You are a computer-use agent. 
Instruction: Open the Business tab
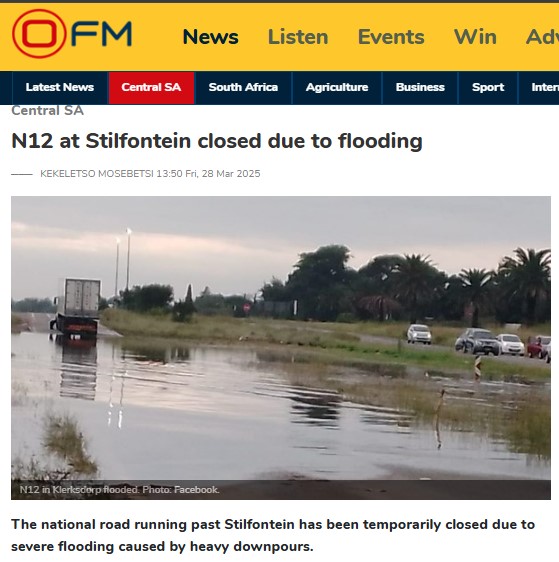pos(420,87)
